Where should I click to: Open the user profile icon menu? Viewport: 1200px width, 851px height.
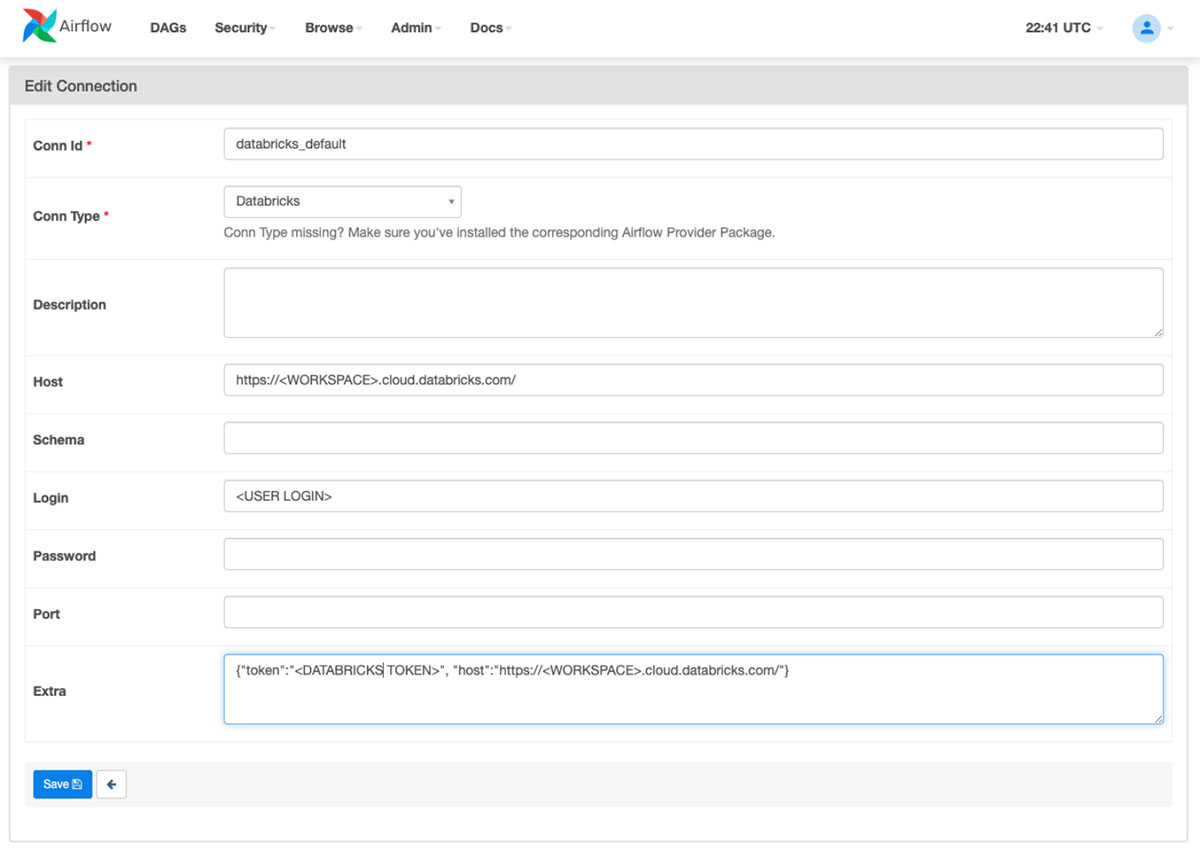(x=1146, y=27)
